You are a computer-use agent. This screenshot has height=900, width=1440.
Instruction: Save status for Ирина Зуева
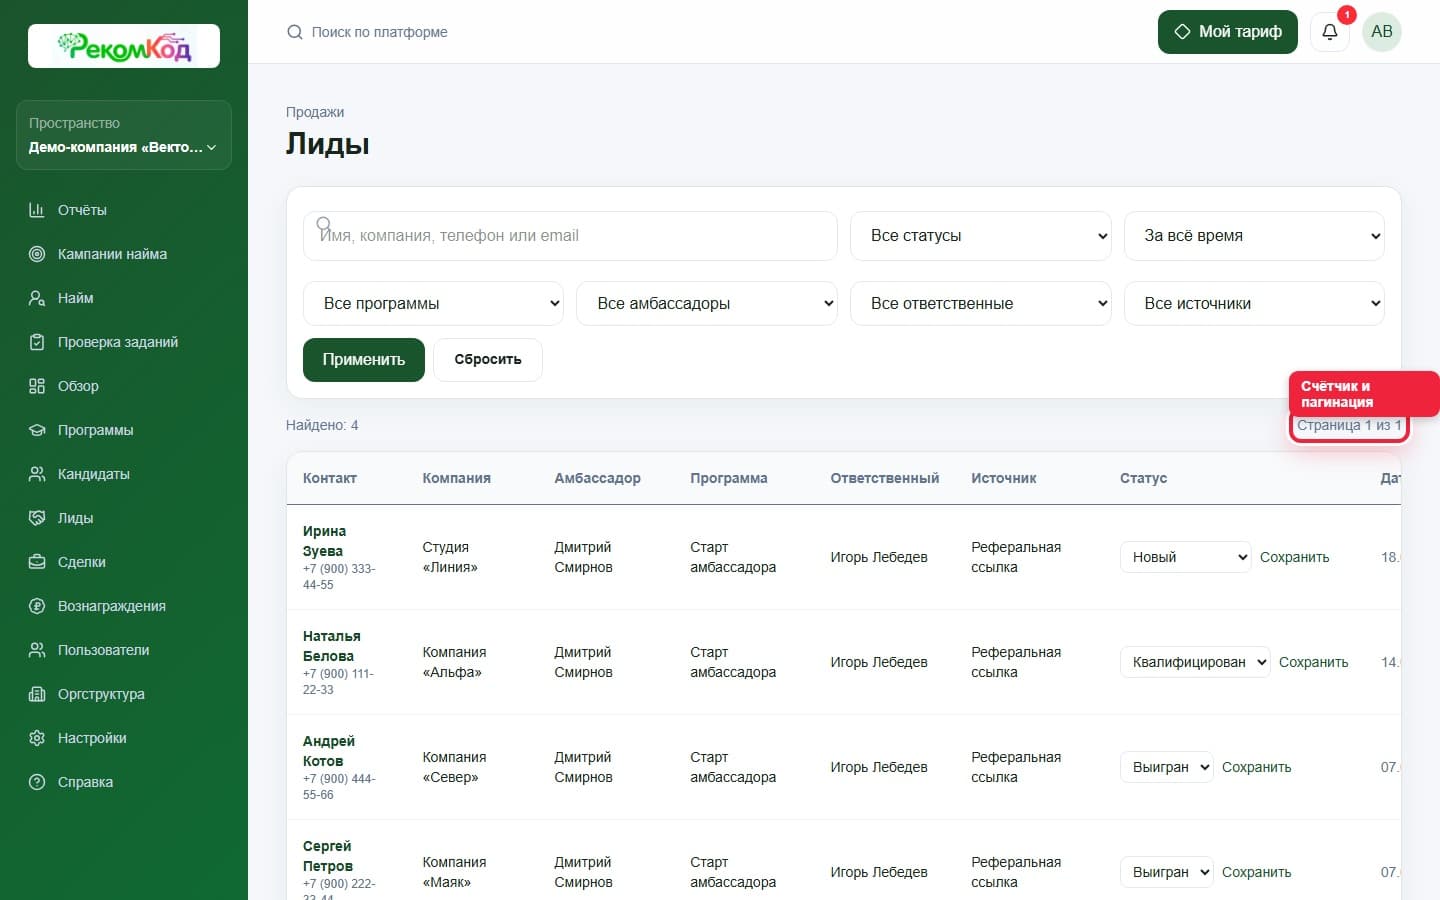[1294, 557]
